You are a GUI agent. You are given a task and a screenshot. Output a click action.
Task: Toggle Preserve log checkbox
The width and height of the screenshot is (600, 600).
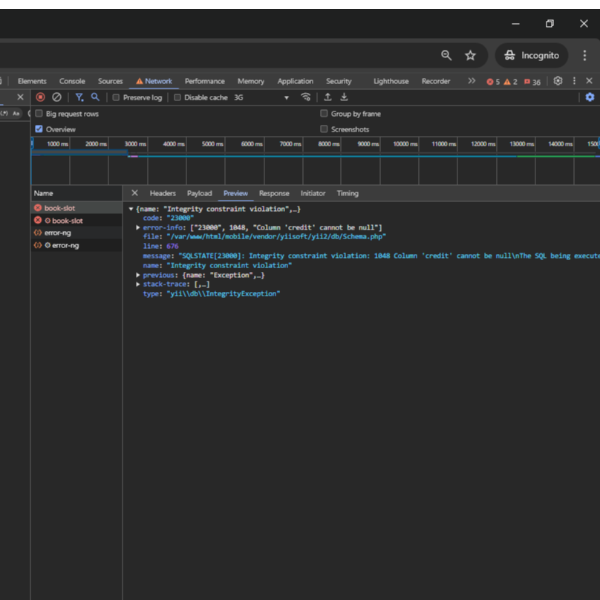tap(116, 98)
